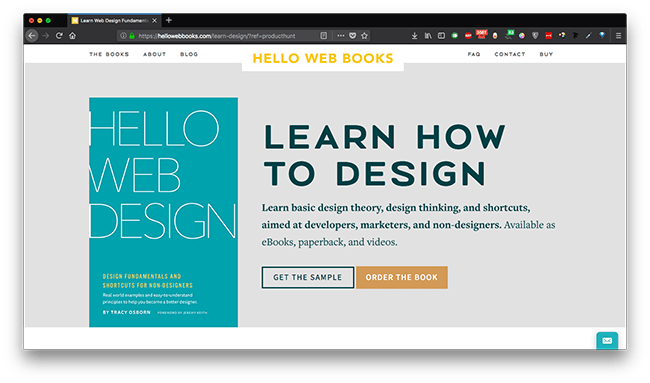This screenshot has width=650, height=383.
Task: Click the yellow minimize window button
Action: pos(40,20)
